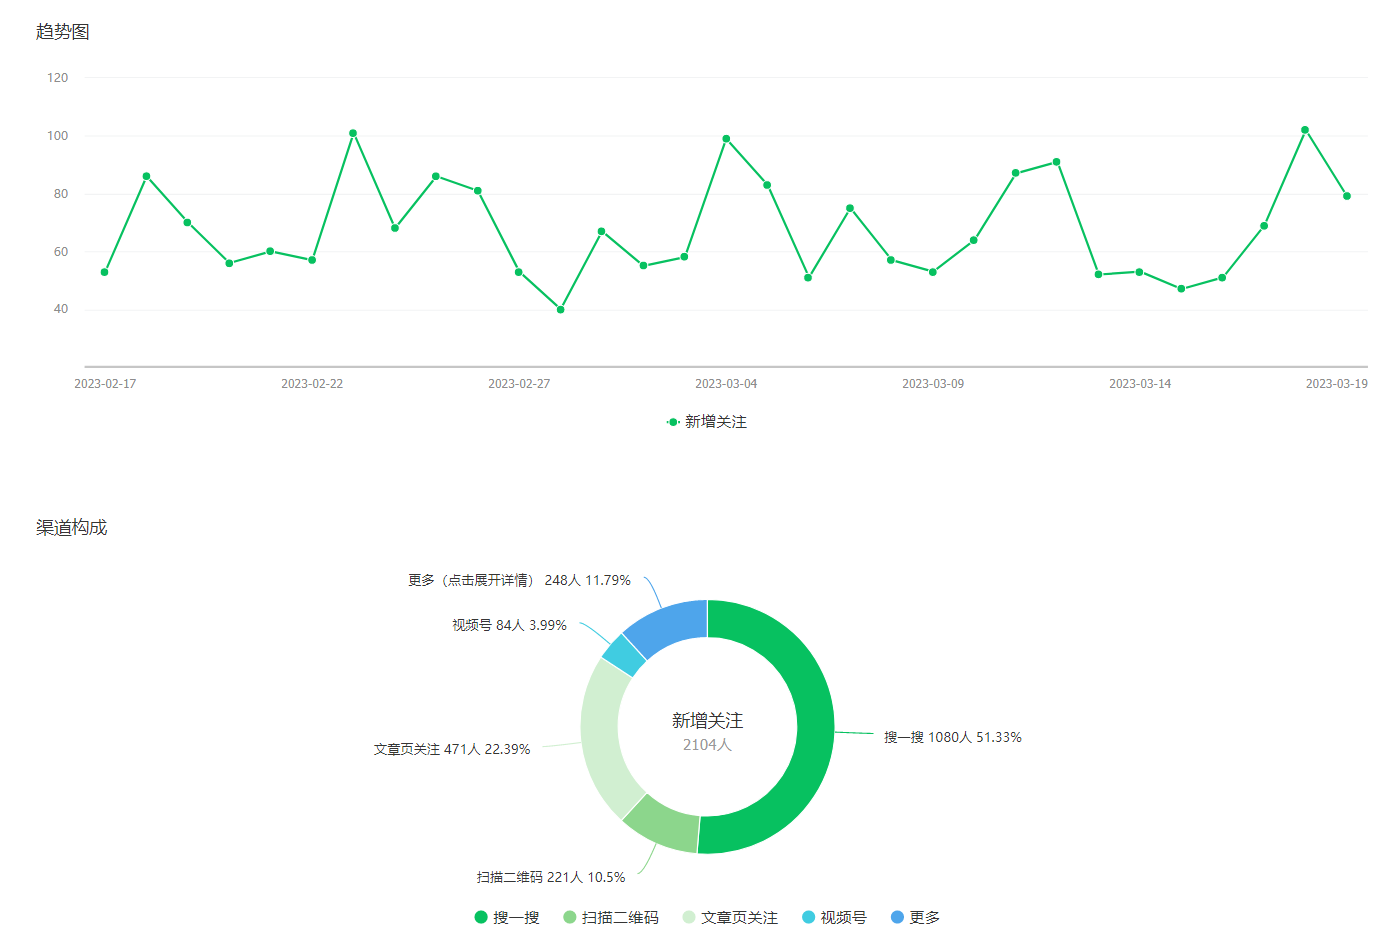
Task: Click the 40 y-axis label
Action: 61,309
